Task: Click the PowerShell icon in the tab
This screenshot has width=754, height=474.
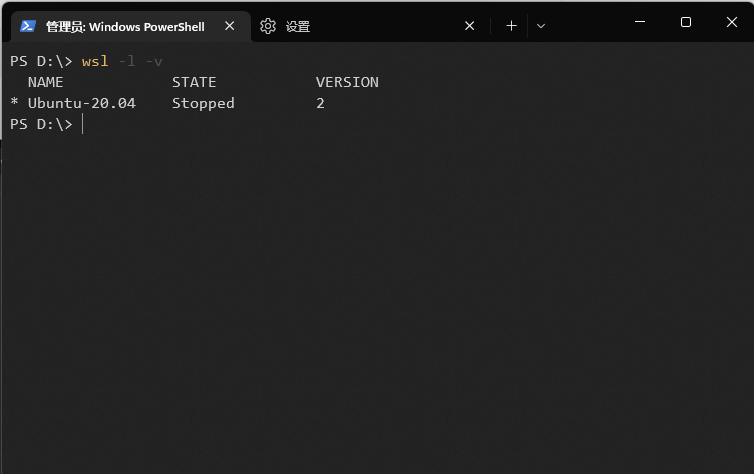Action: (x=28, y=26)
